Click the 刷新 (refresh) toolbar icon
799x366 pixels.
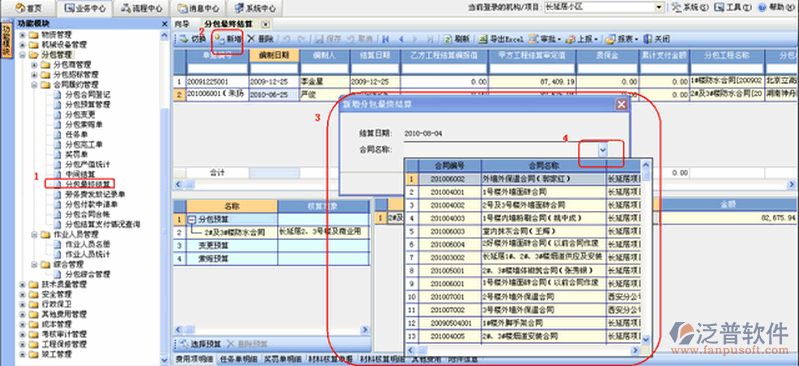pyautogui.click(x=447, y=39)
